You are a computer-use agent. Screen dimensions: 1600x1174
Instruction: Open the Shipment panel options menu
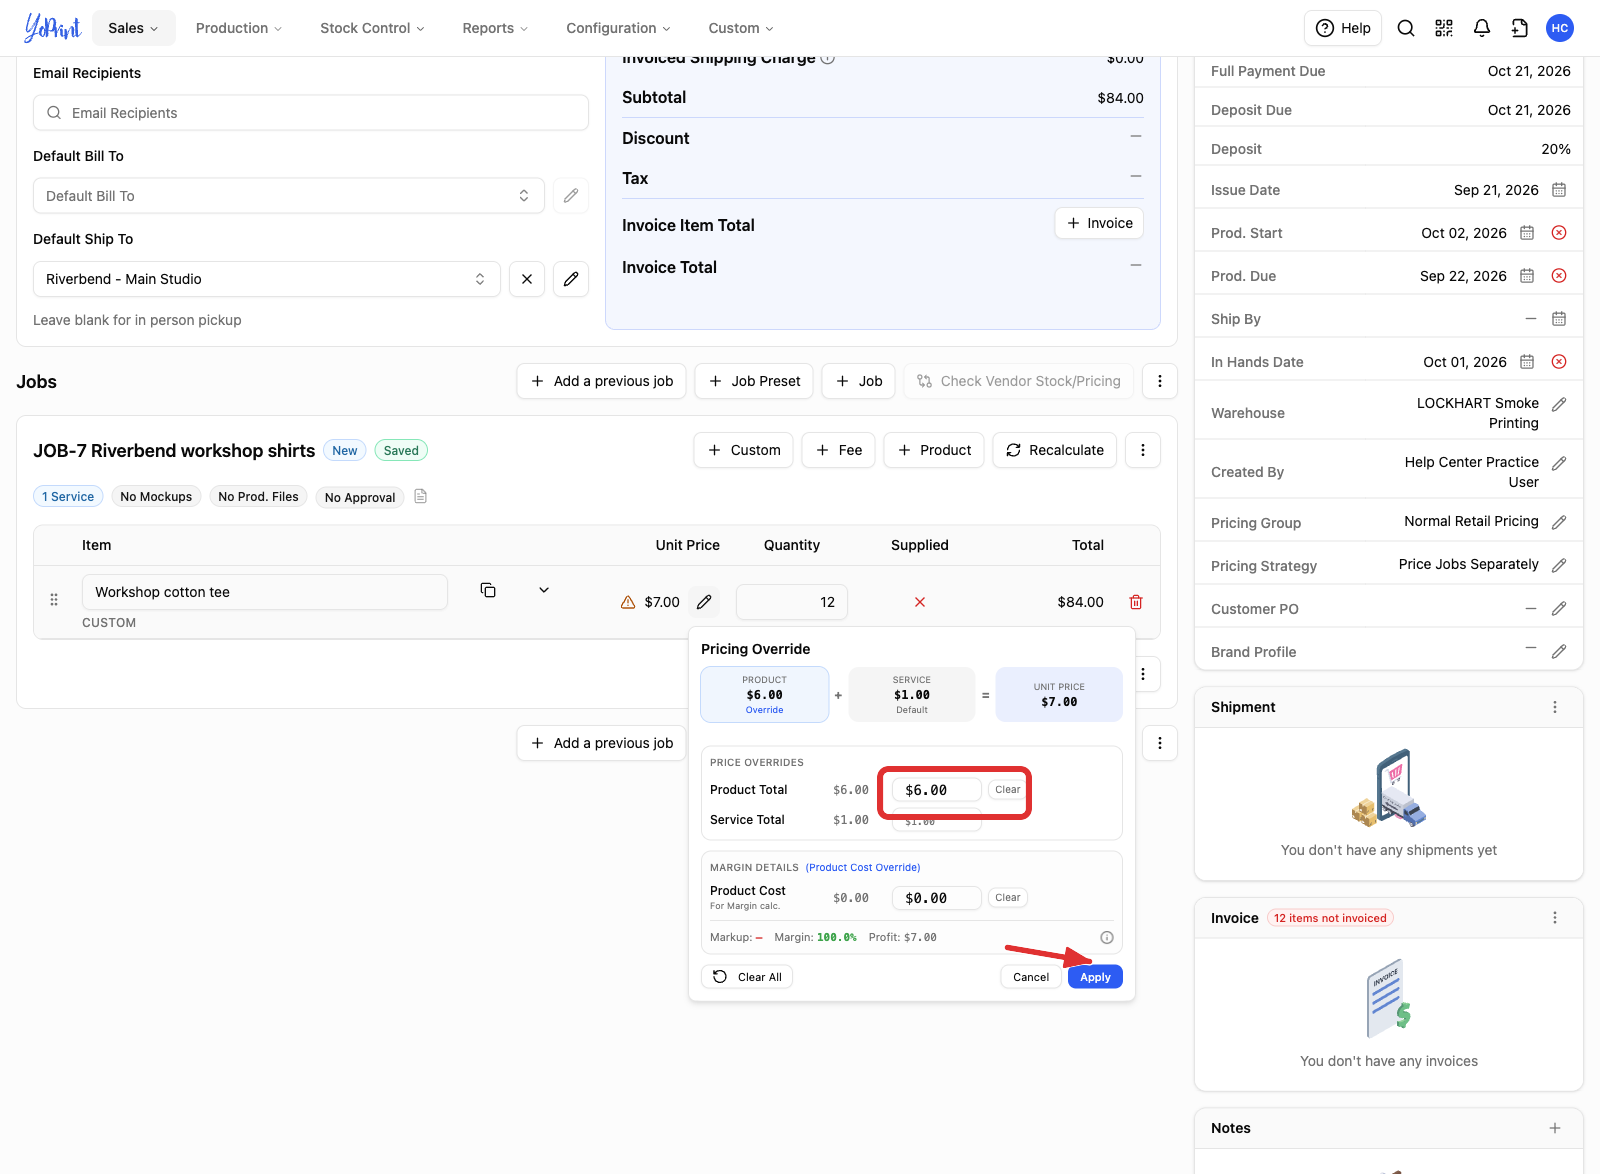(x=1555, y=707)
